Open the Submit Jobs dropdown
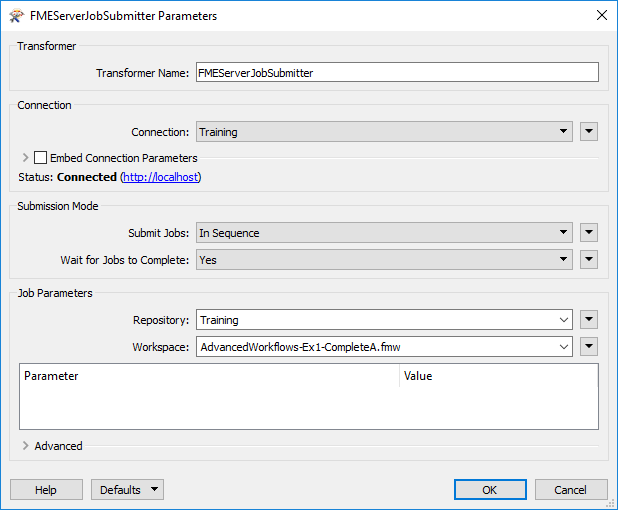This screenshot has width=618, height=510. [384, 233]
